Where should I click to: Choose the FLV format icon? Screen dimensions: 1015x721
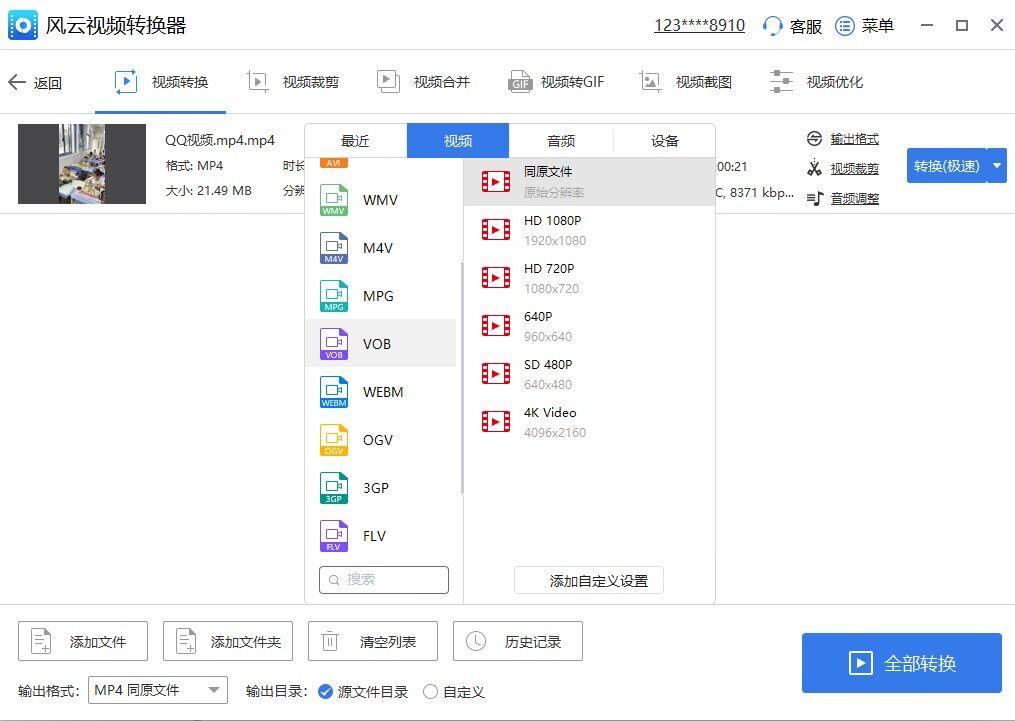(x=334, y=536)
